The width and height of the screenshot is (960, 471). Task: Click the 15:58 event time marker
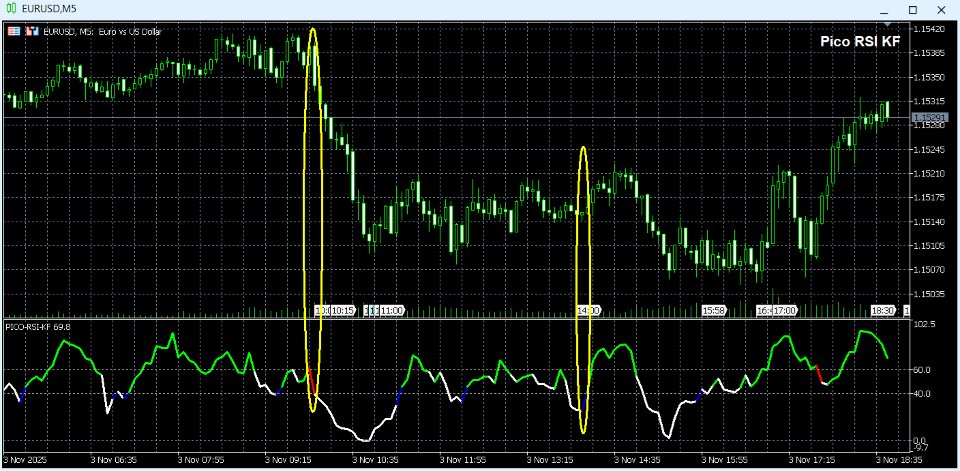tap(713, 311)
